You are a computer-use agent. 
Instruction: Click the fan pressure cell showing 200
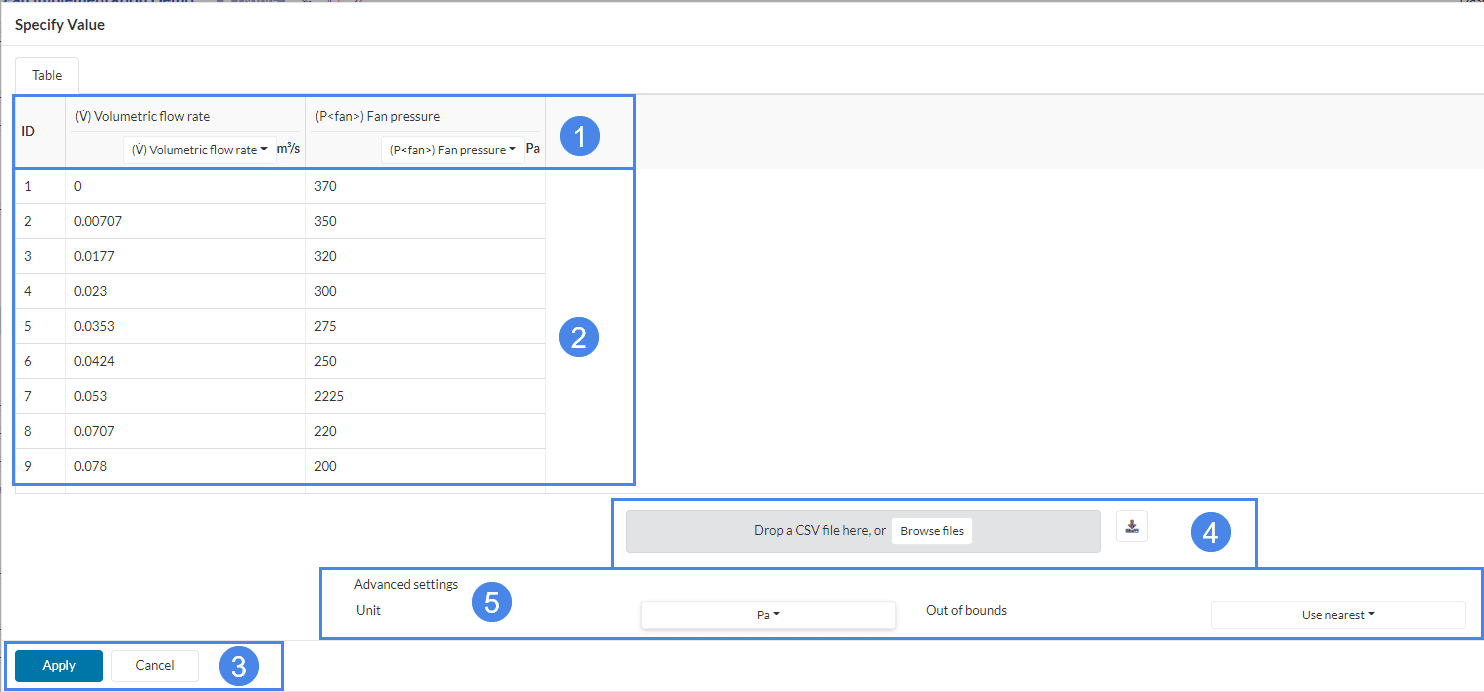[x=425, y=466]
